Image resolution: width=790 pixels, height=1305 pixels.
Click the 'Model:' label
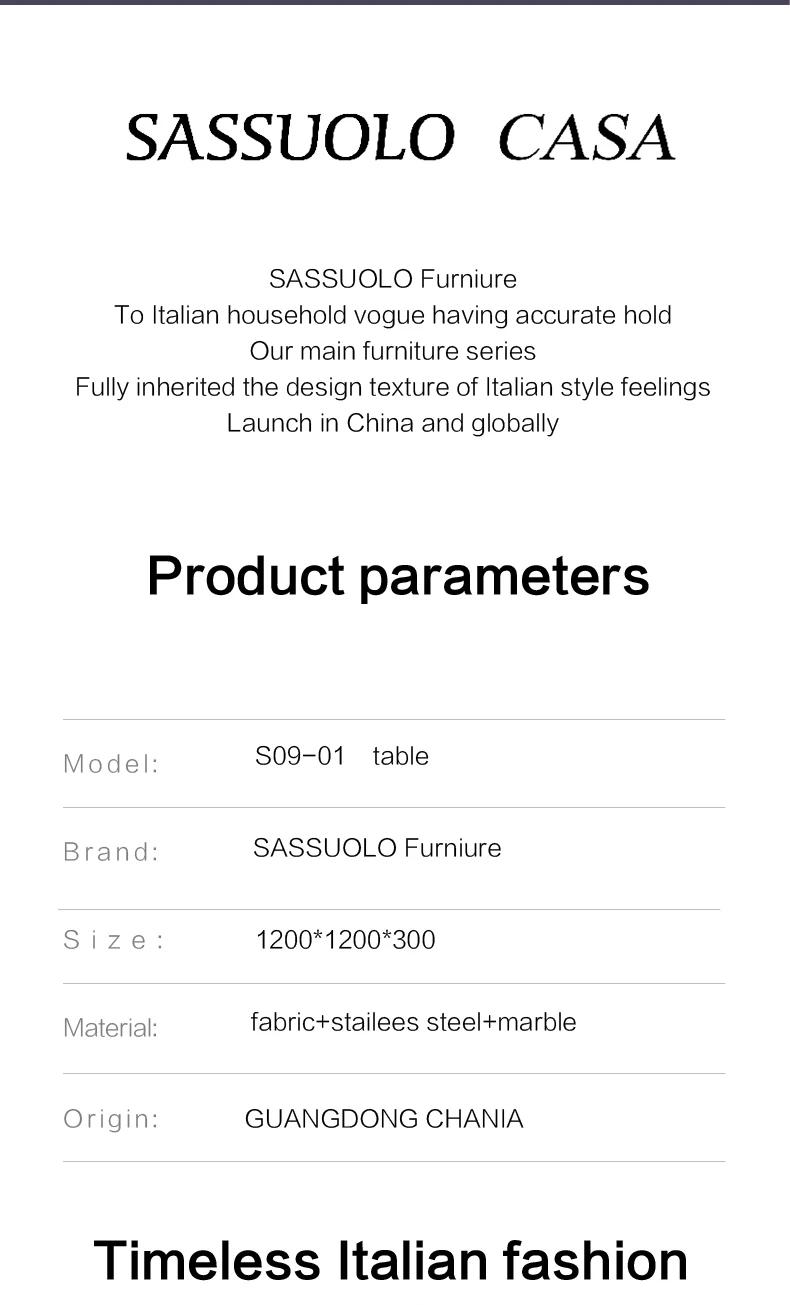pyautogui.click(x=111, y=764)
